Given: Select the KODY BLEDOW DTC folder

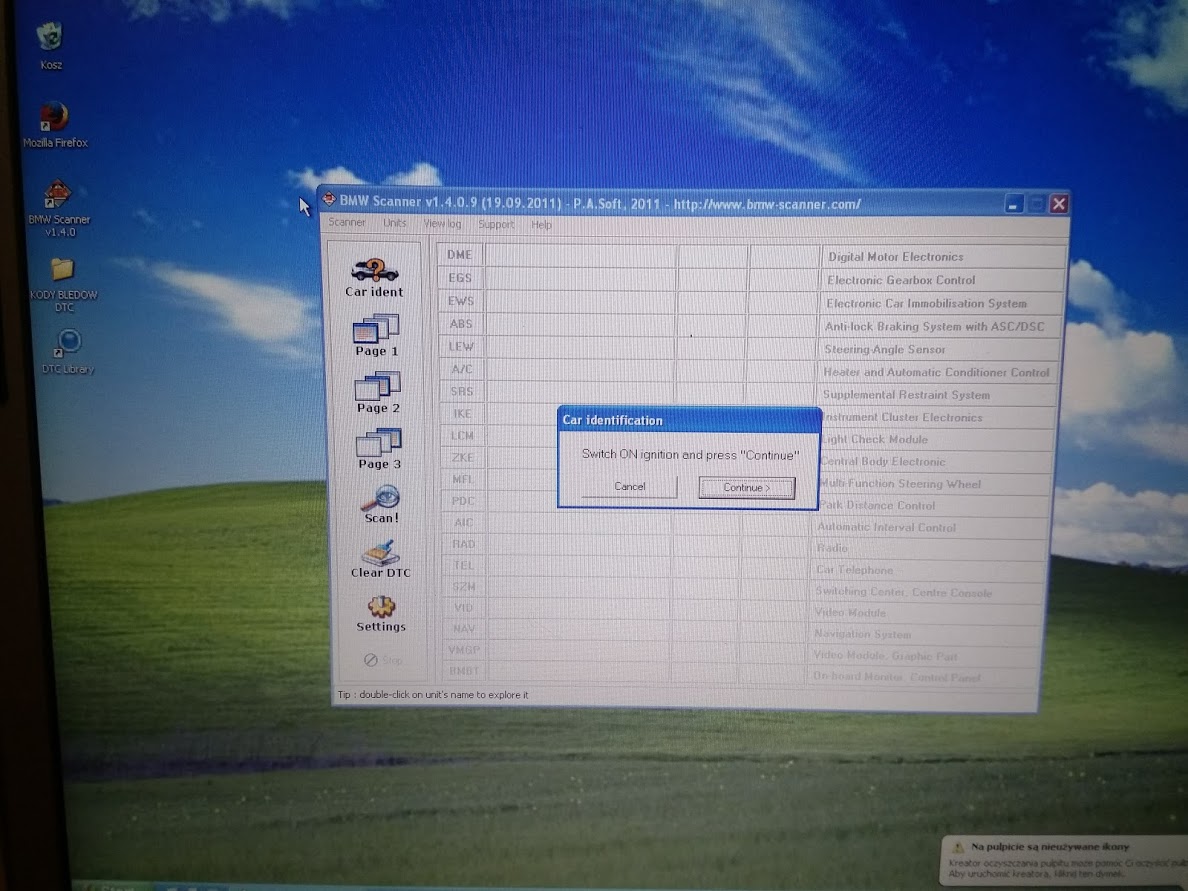Looking at the screenshot, I should (x=62, y=270).
